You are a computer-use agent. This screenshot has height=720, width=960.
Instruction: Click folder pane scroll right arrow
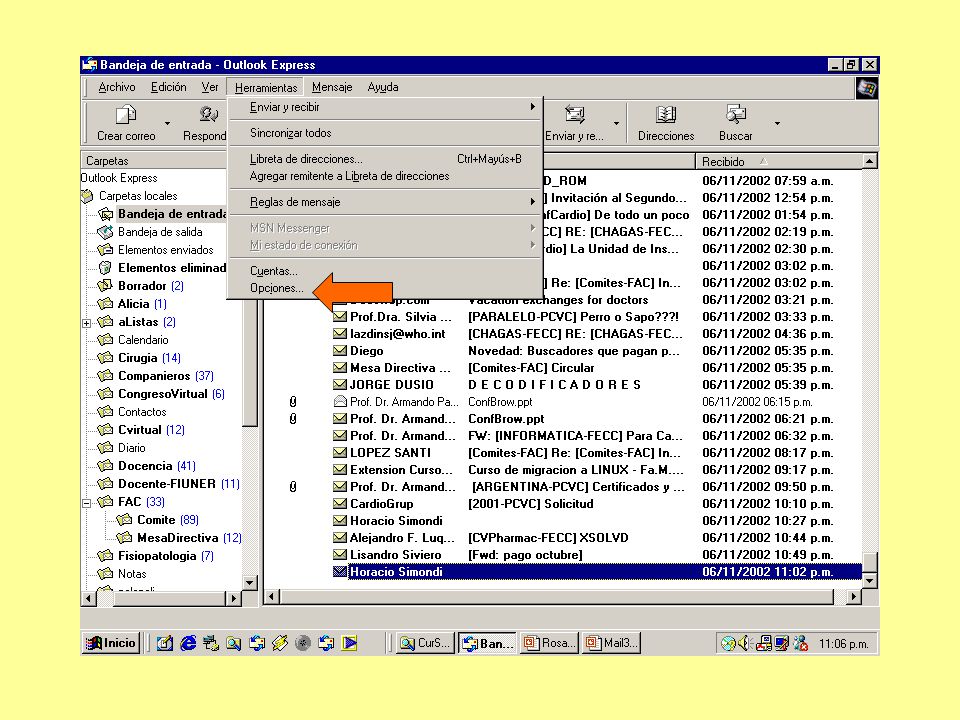[x=233, y=598]
